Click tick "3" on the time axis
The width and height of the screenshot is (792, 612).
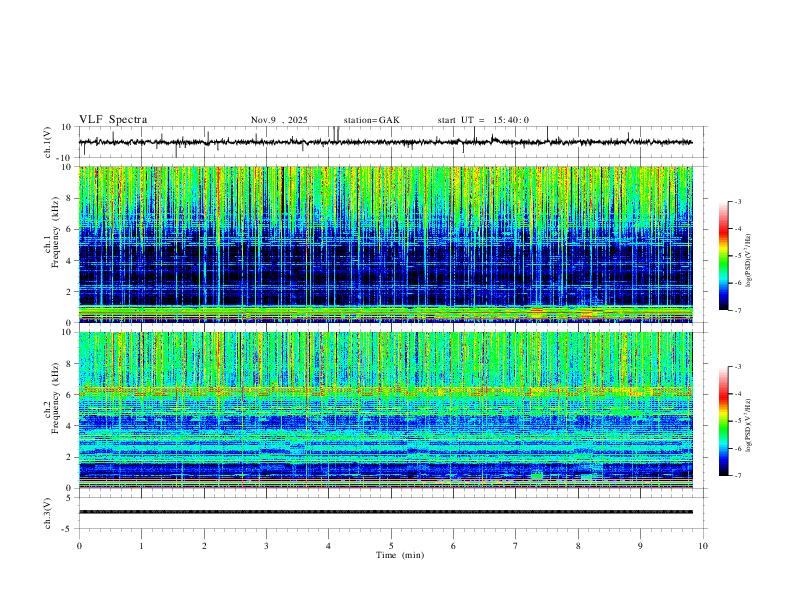pyautogui.click(x=266, y=546)
